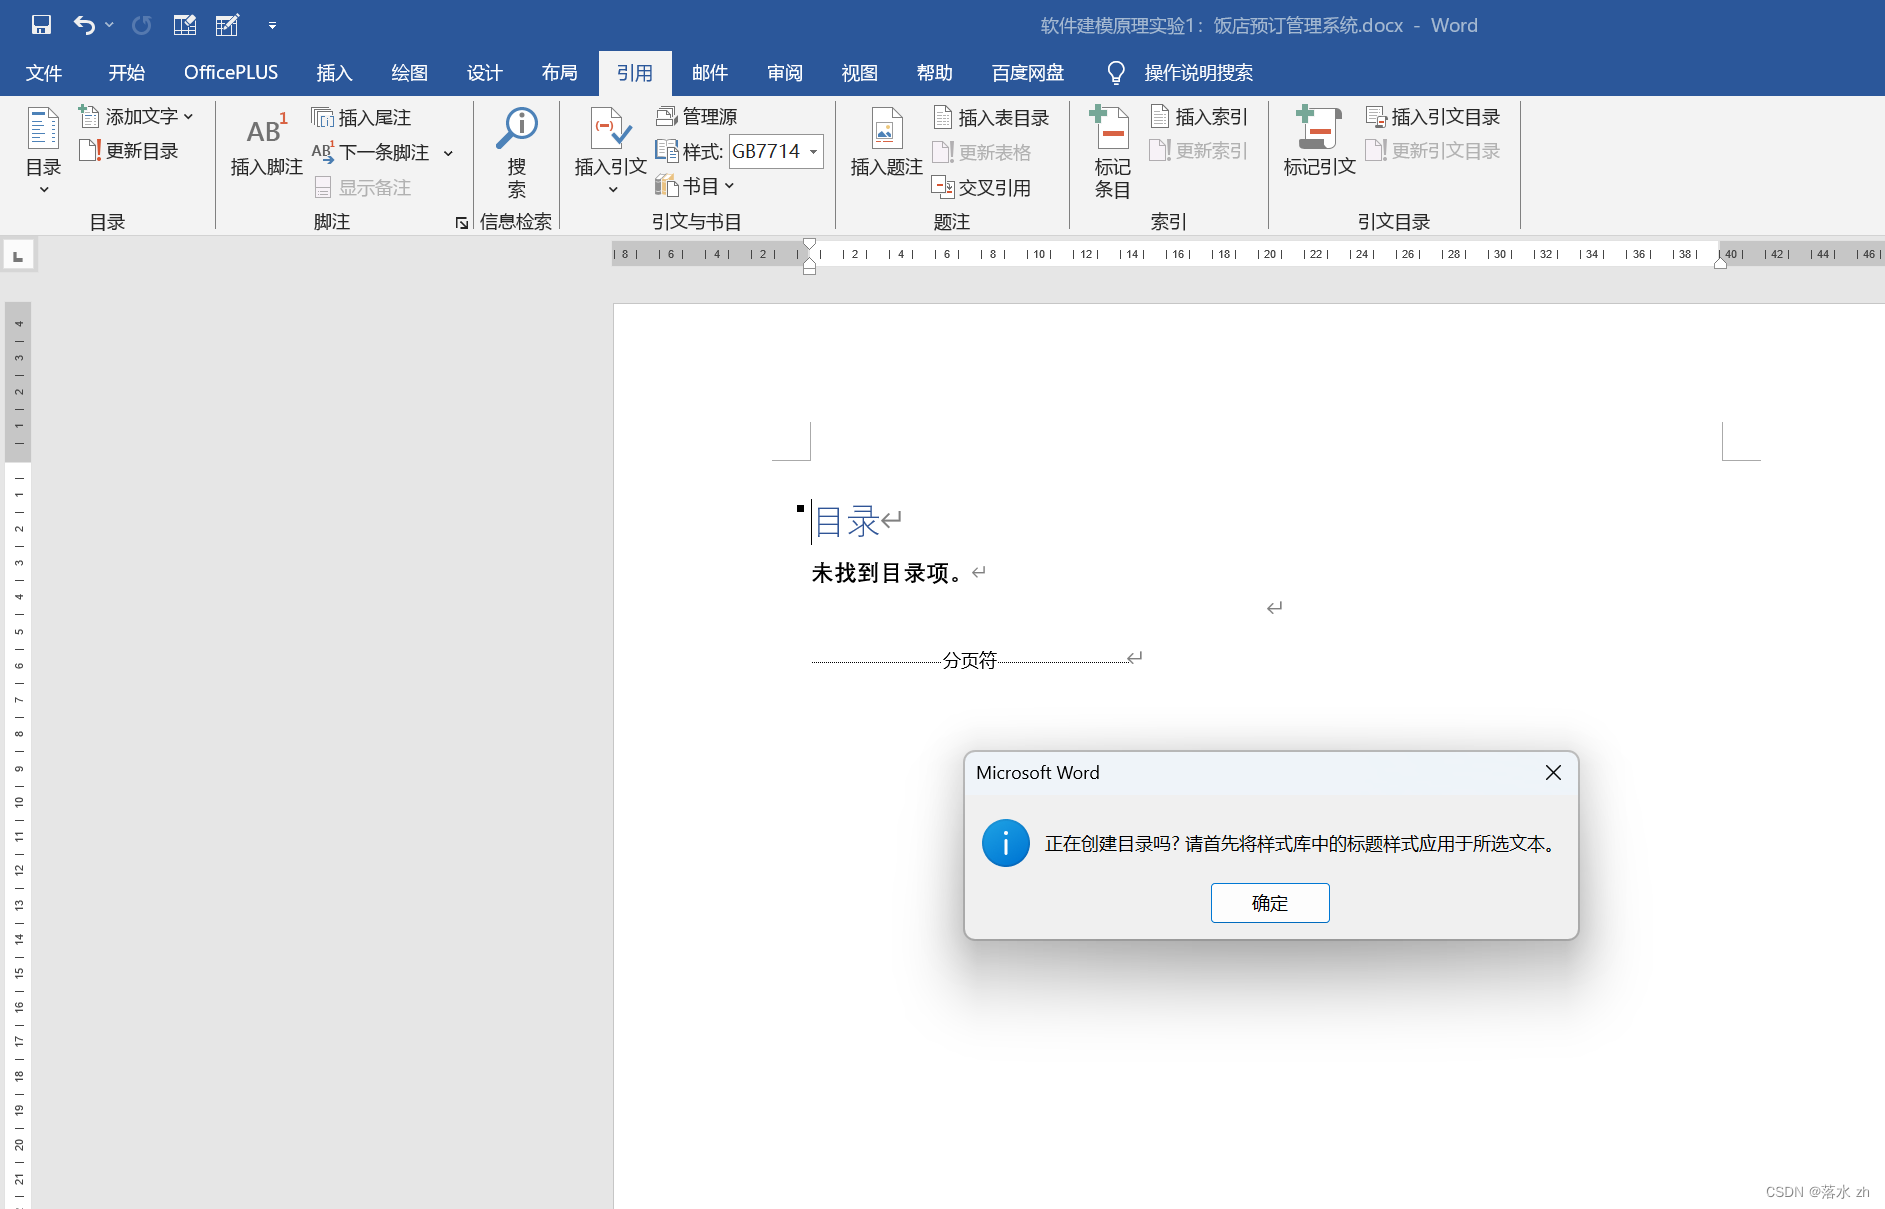Viewport: 1885px width, 1209px height.
Task: Click the tab stop selector at ruler corner
Action: [x=18, y=256]
